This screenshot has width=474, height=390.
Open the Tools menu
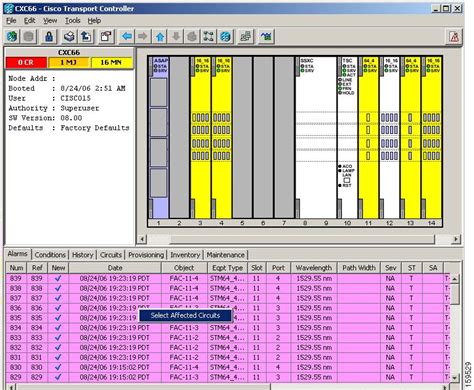[x=72, y=21]
